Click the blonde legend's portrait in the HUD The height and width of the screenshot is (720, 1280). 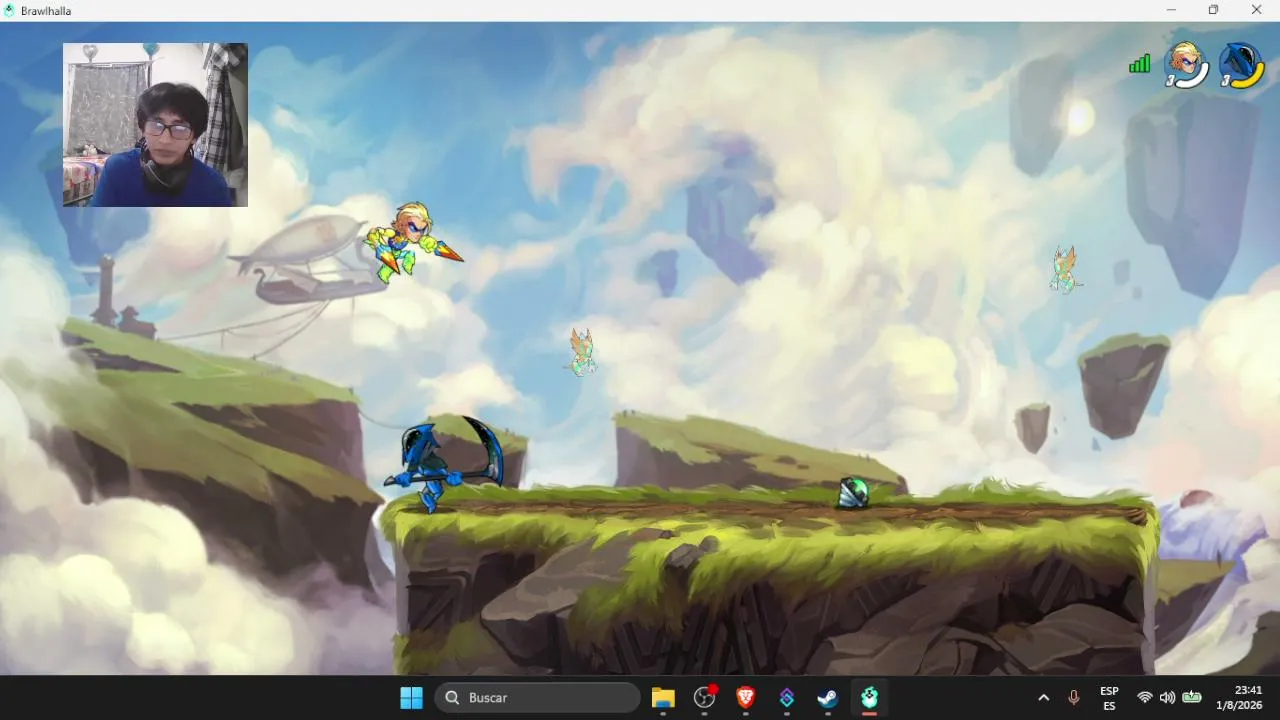[1186, 65]
